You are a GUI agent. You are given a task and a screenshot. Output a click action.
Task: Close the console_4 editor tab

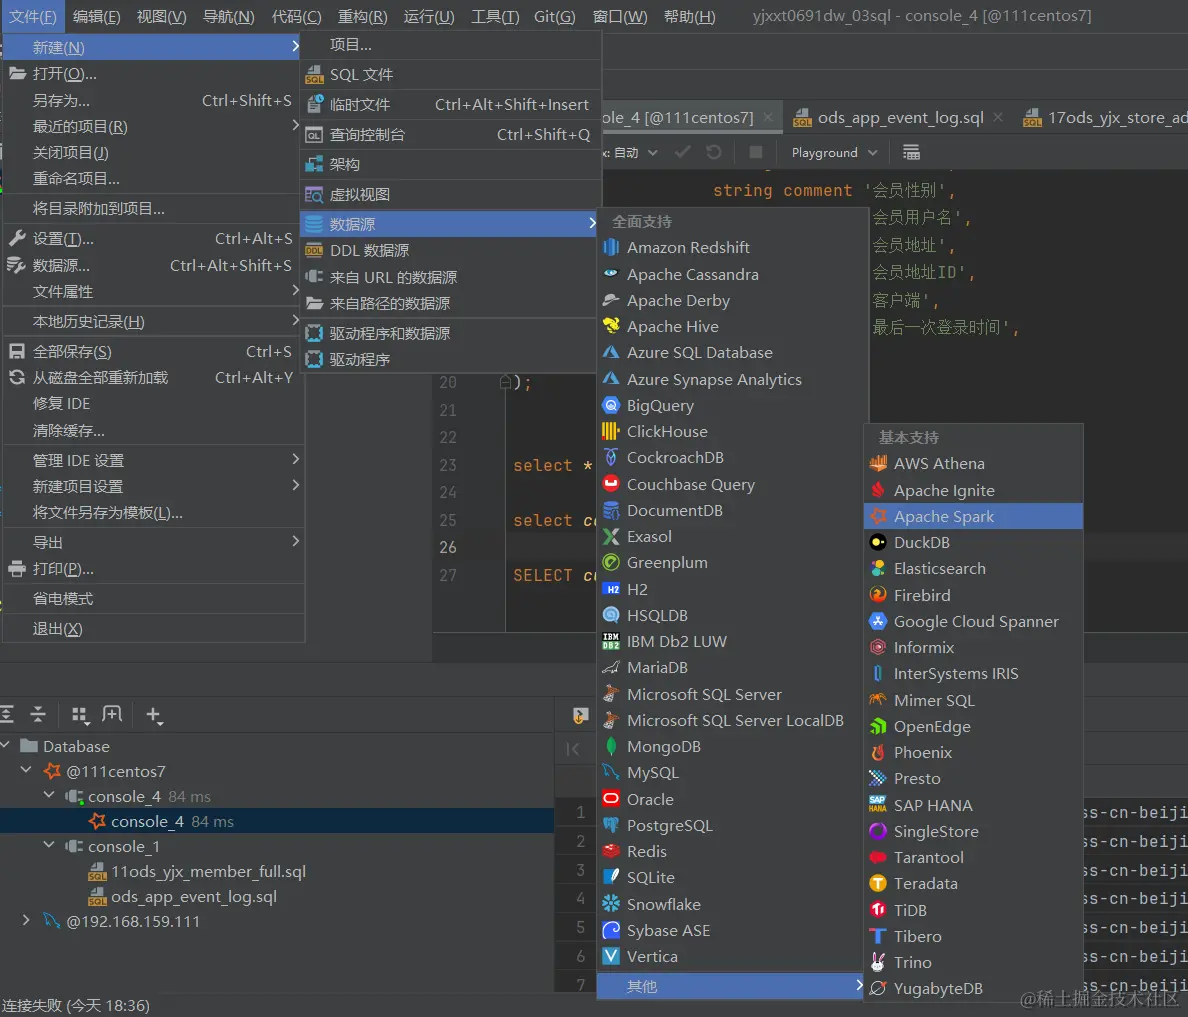768,117
